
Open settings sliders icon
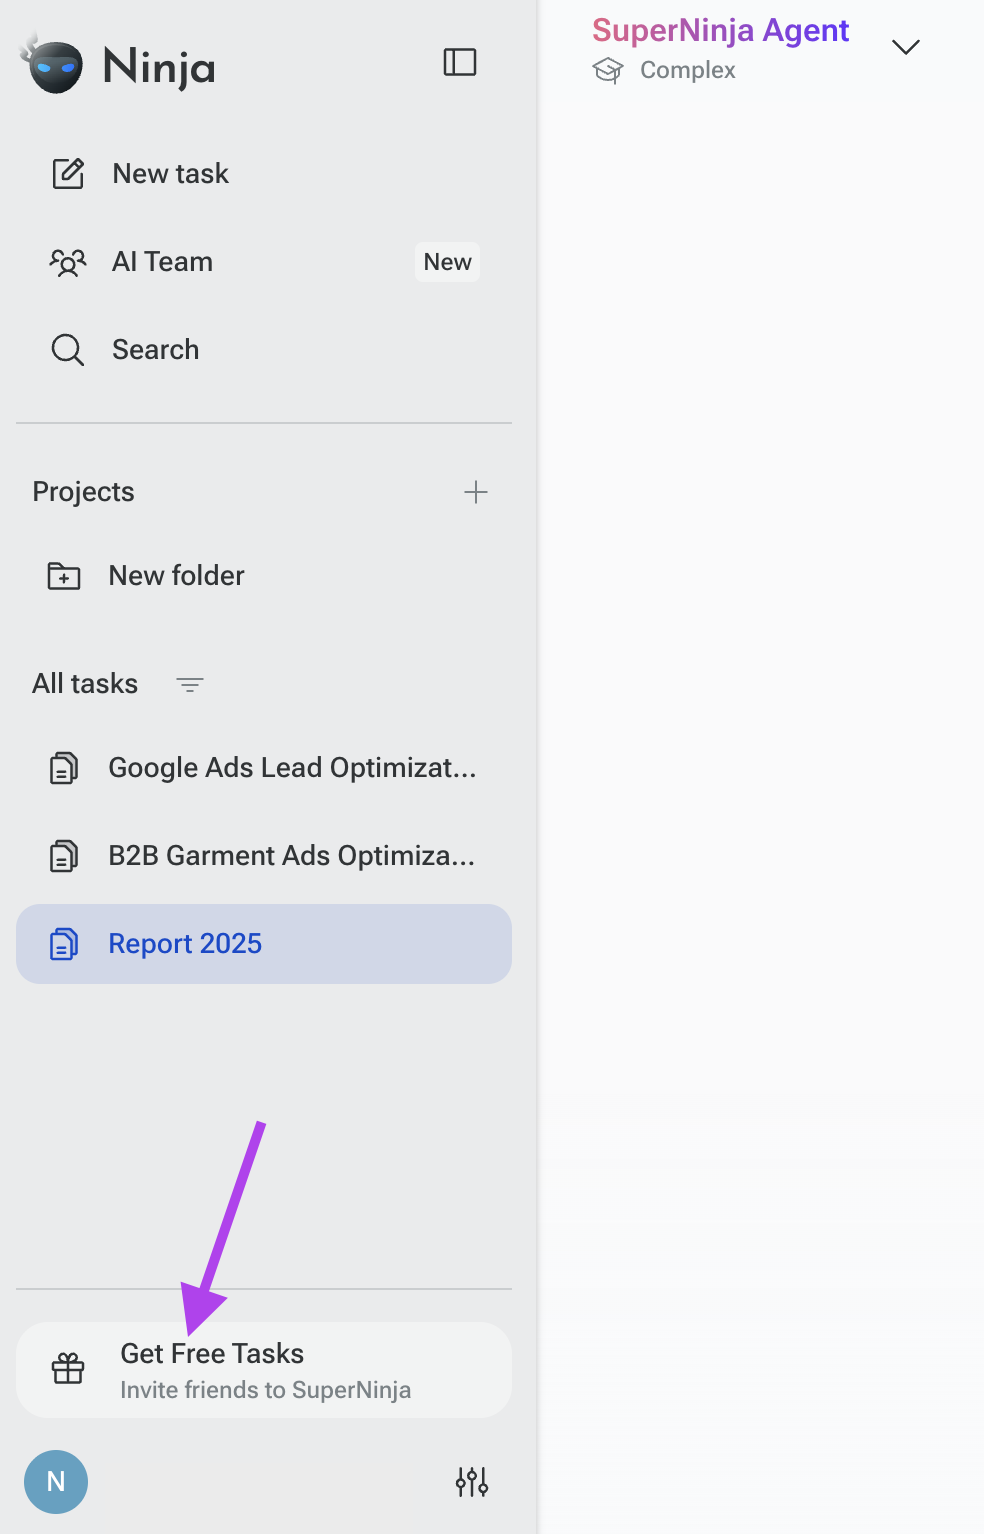(x=472, y=1482)
